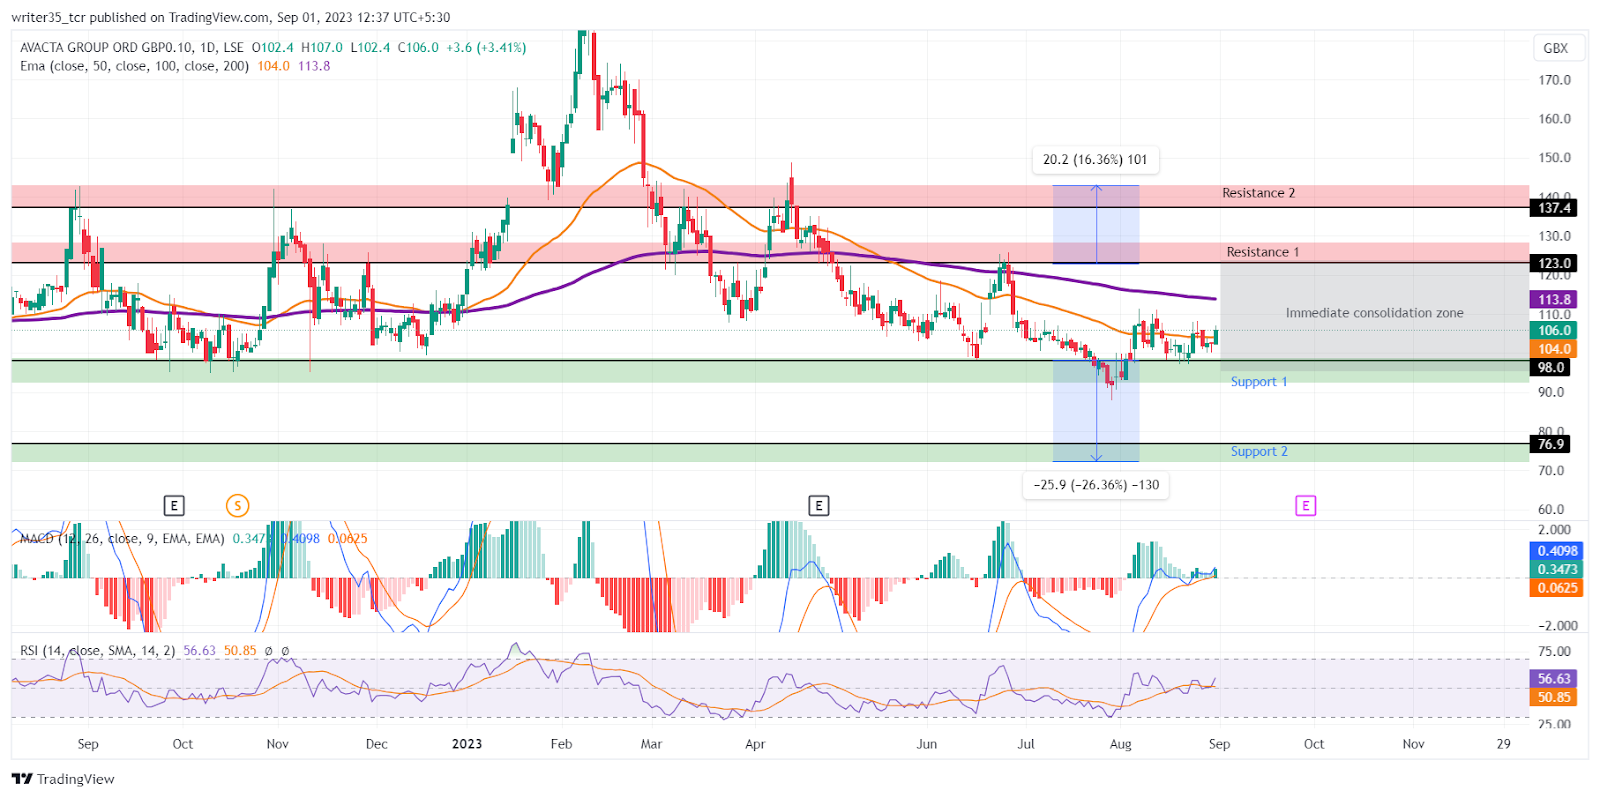Click the 29 label on the time axis
Image resolution: width=1600 pixels, height=798 pixels.
click(x=1503, y=744)
